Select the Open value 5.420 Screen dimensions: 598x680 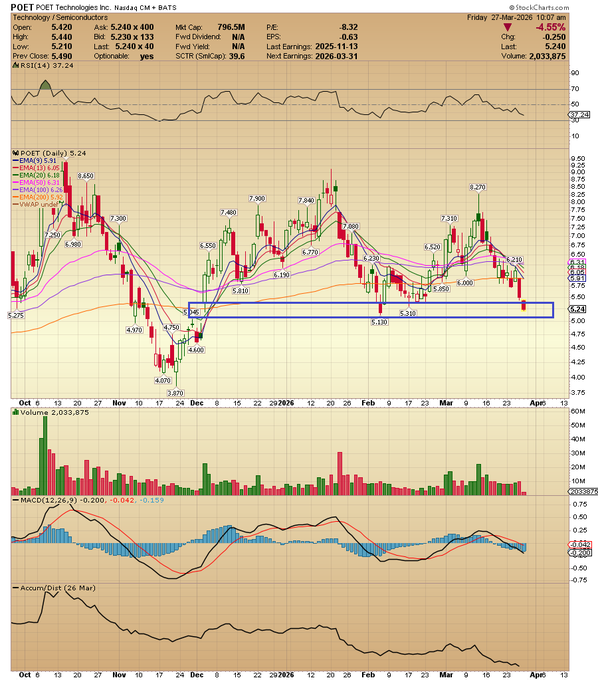[62, 27]
